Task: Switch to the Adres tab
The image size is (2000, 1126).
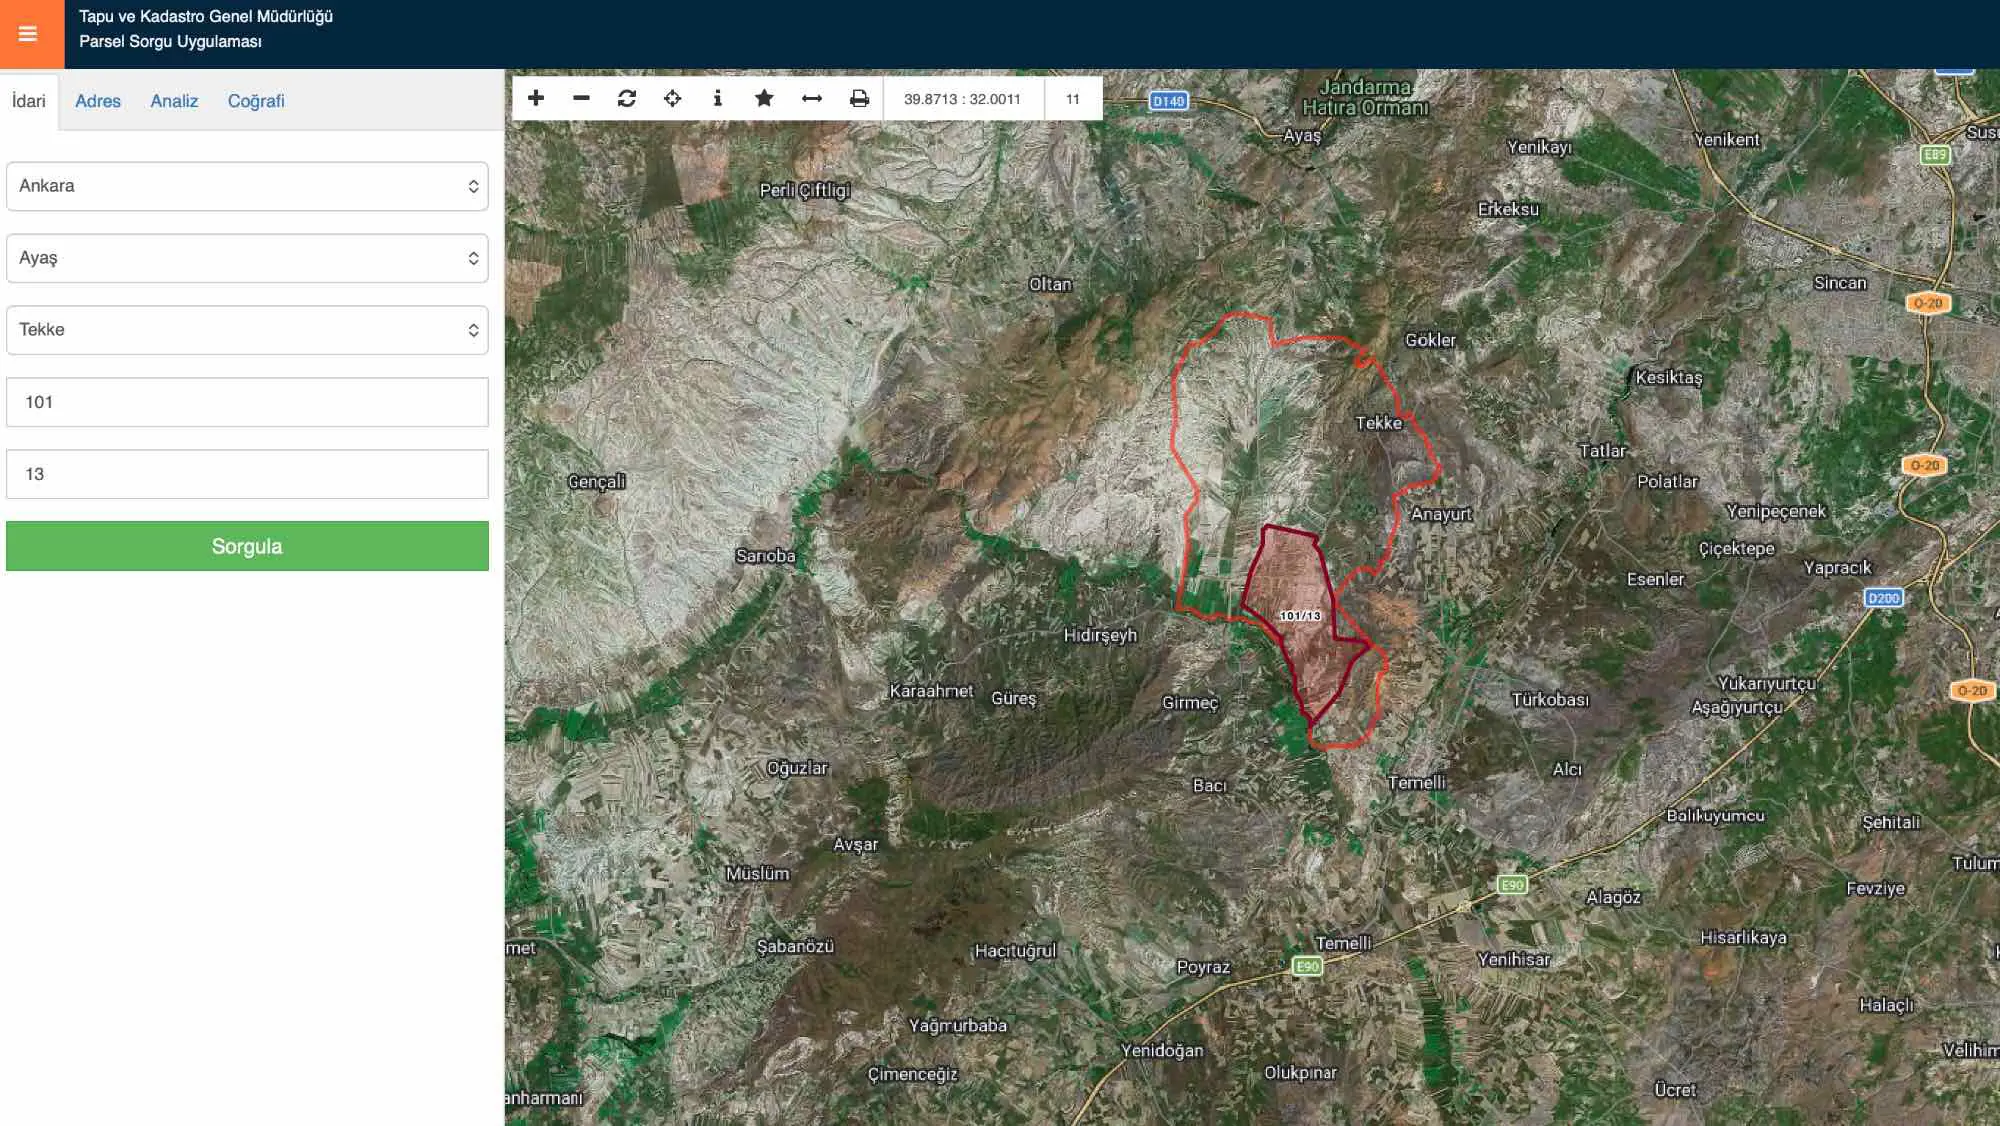Action: pos(98,101)
